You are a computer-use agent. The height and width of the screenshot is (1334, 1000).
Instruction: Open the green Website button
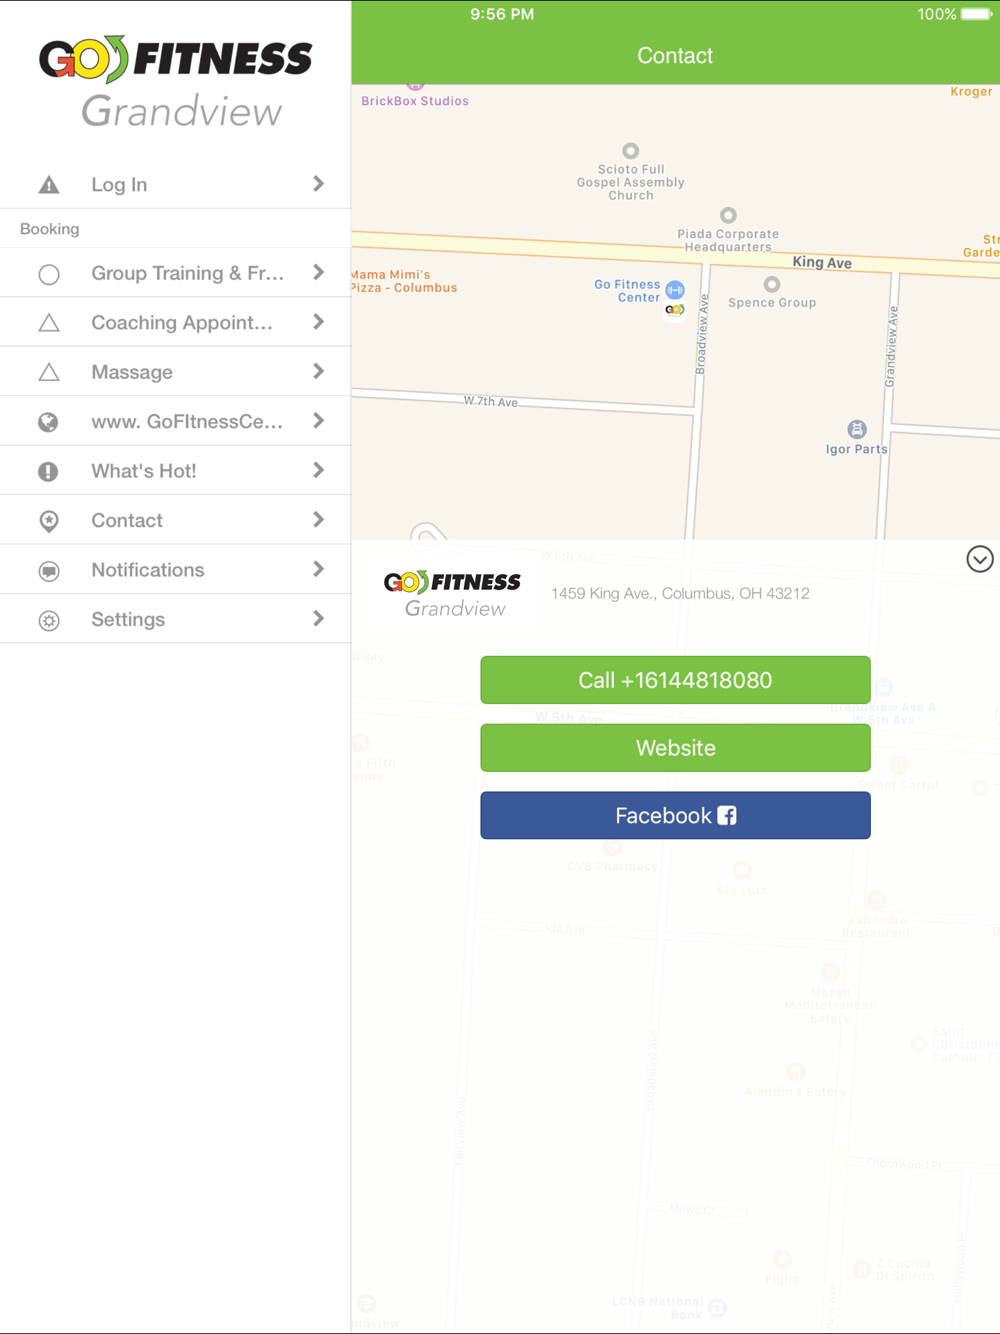(675, 748)
